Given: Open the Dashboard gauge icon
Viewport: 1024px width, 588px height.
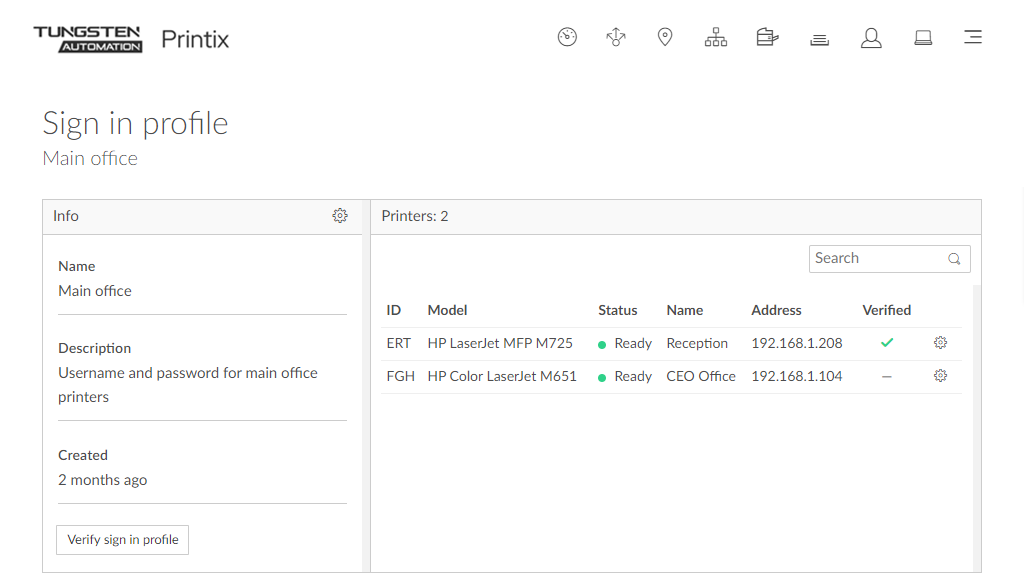Looking at the screenshot, I should click(x=567, y=38).
